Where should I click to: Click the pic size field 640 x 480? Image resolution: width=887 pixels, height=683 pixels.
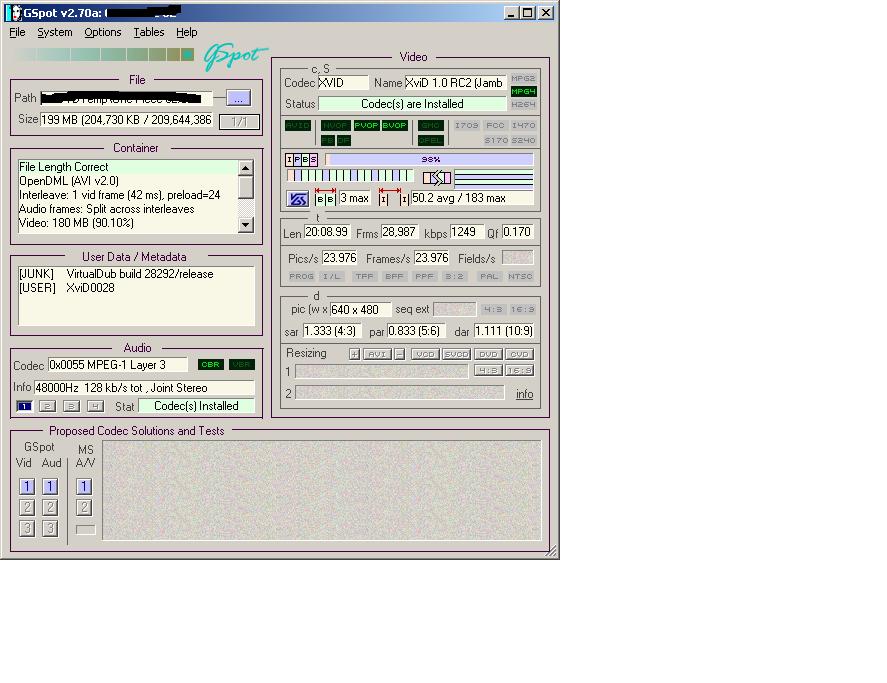(x=360, y=310)
